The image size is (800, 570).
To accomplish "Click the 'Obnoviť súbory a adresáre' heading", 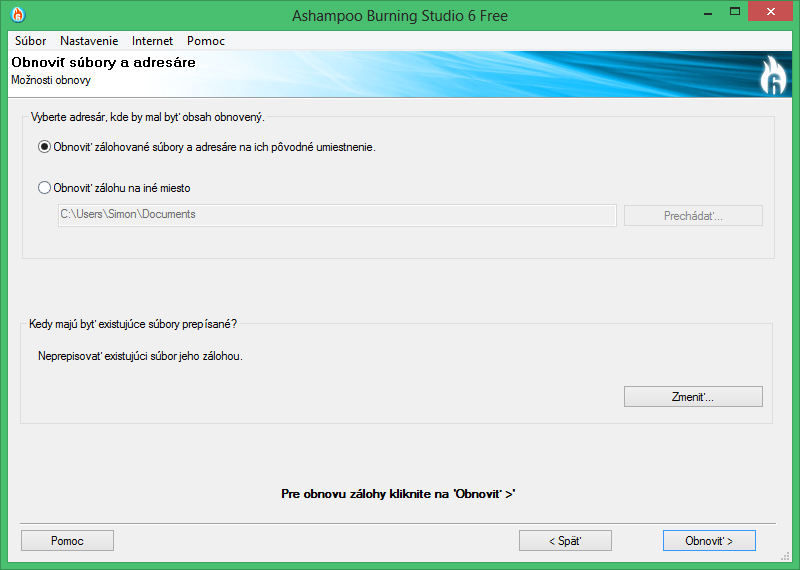I will click(104, 62).
